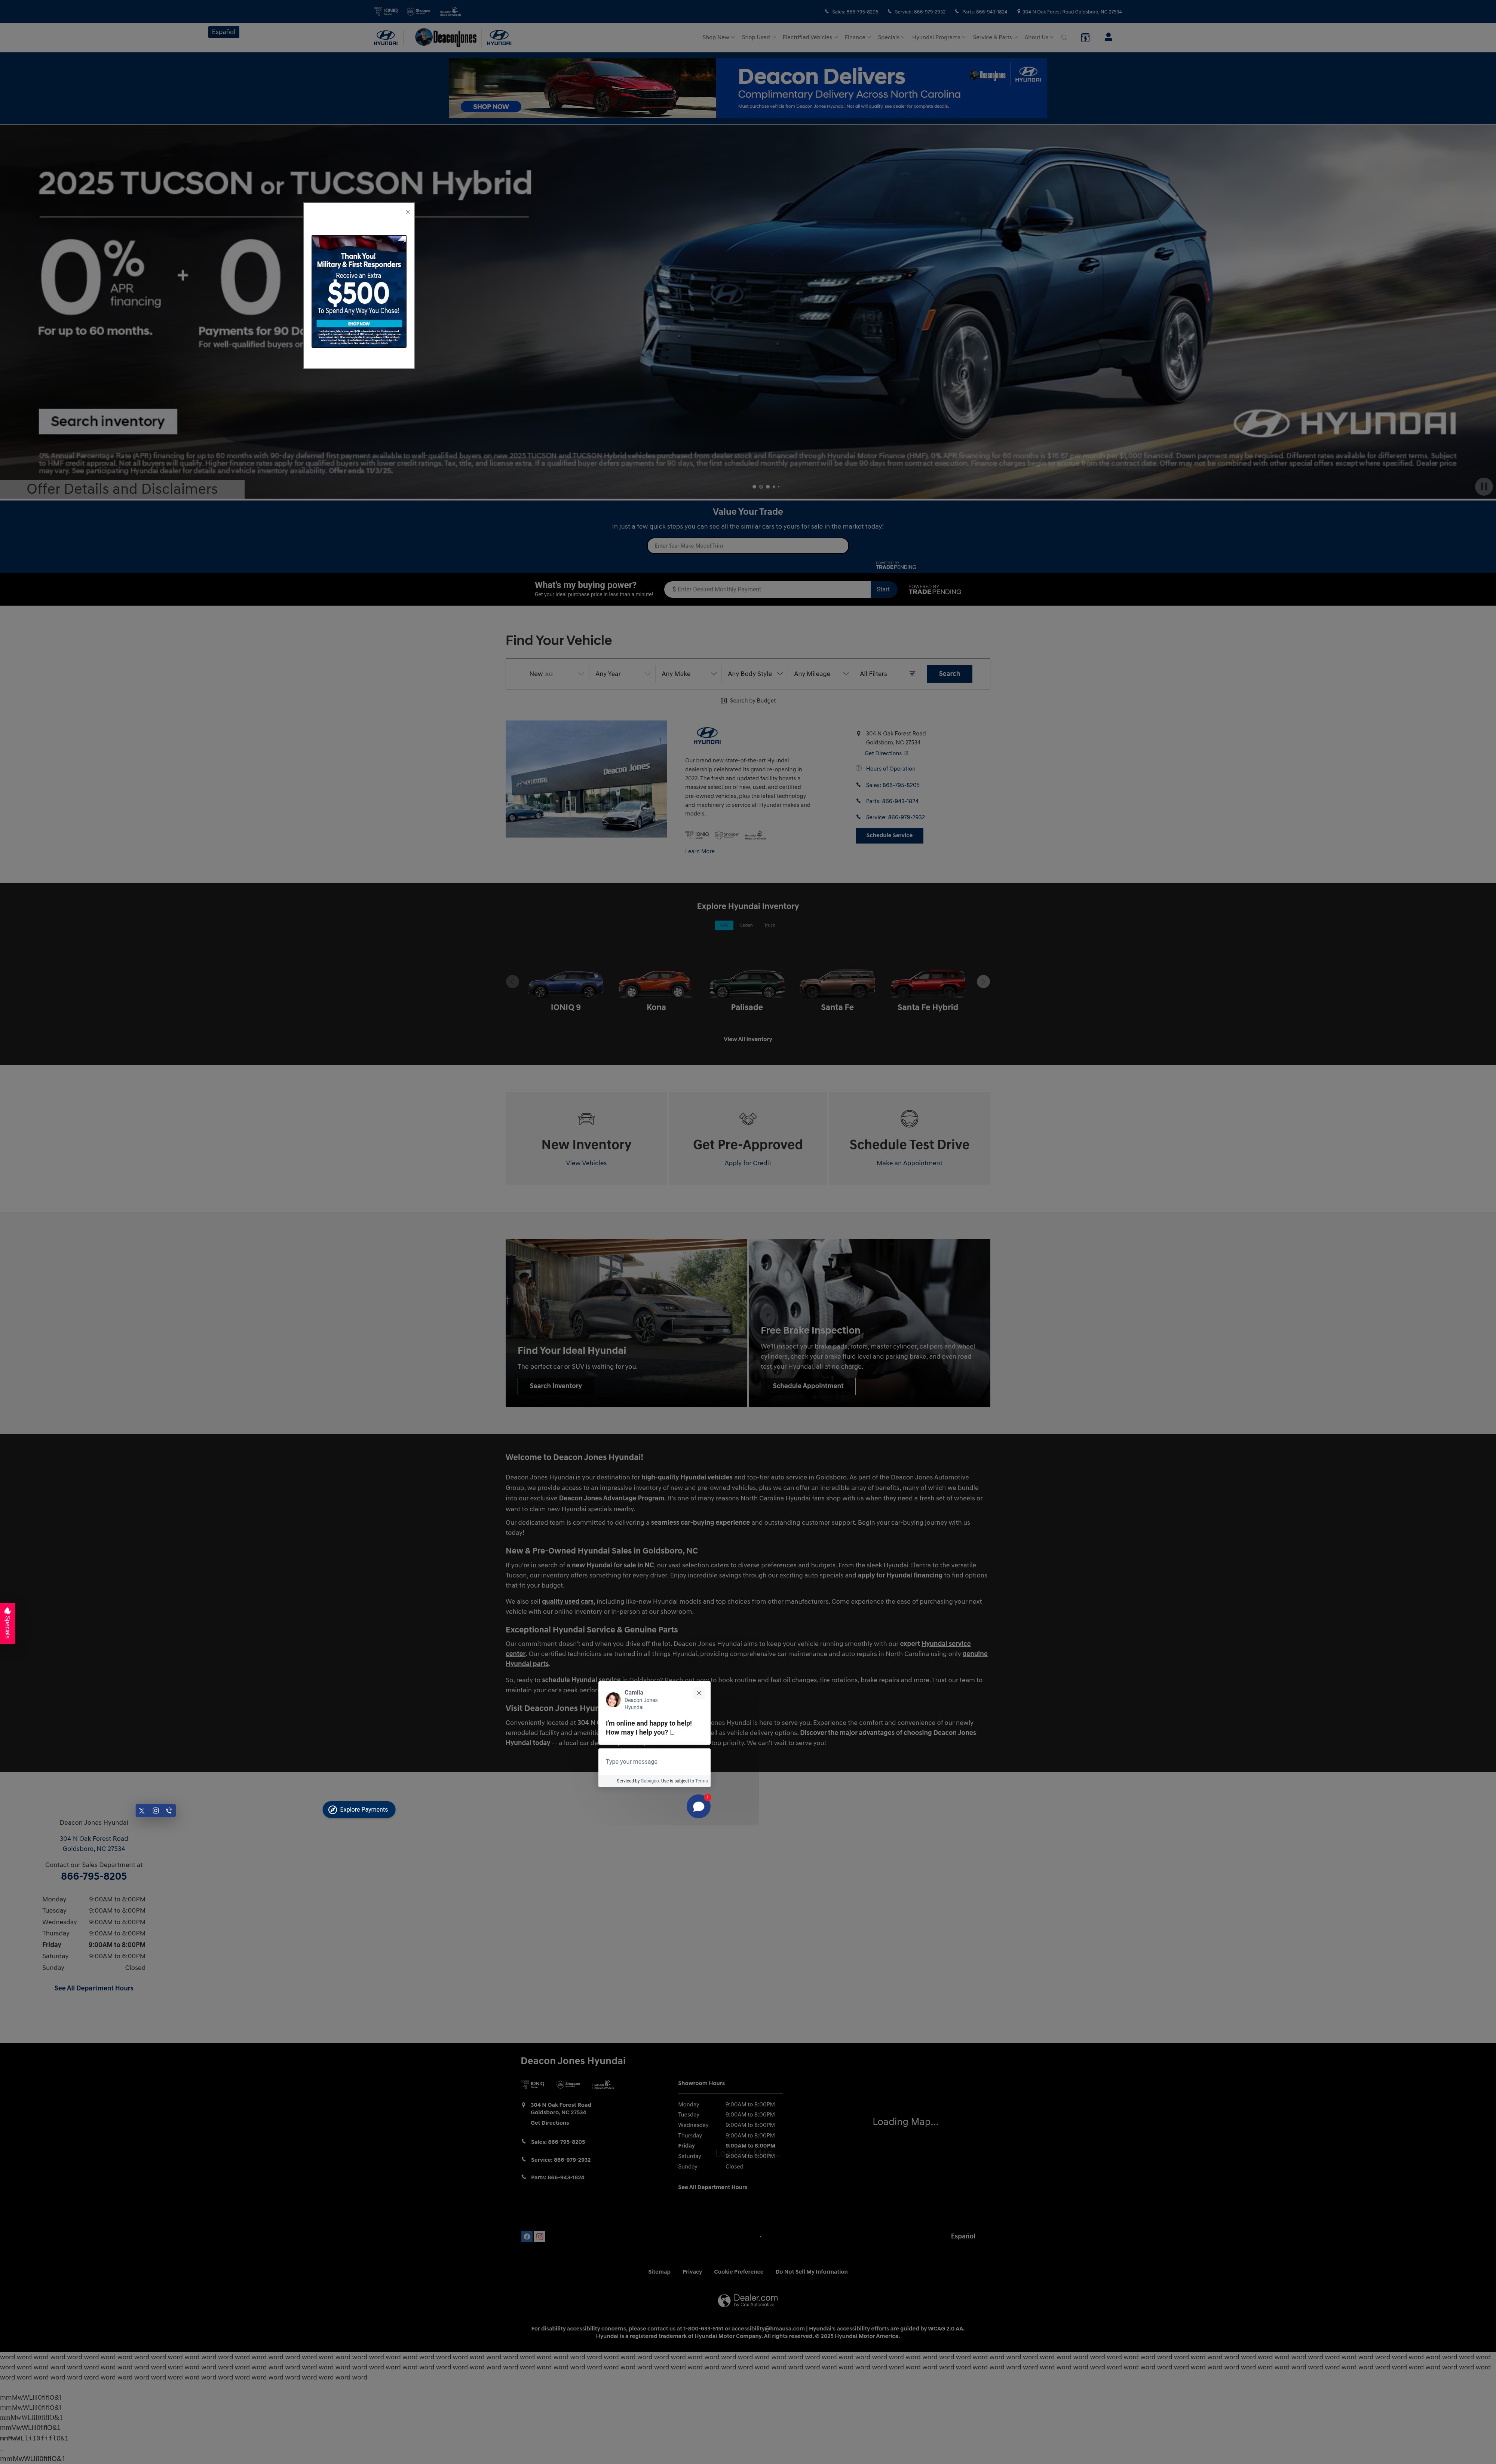The width and height of the screenshot is (1496, 2464).
Task: Open the Hours of Operation link
Action: (x=890, y=769)
